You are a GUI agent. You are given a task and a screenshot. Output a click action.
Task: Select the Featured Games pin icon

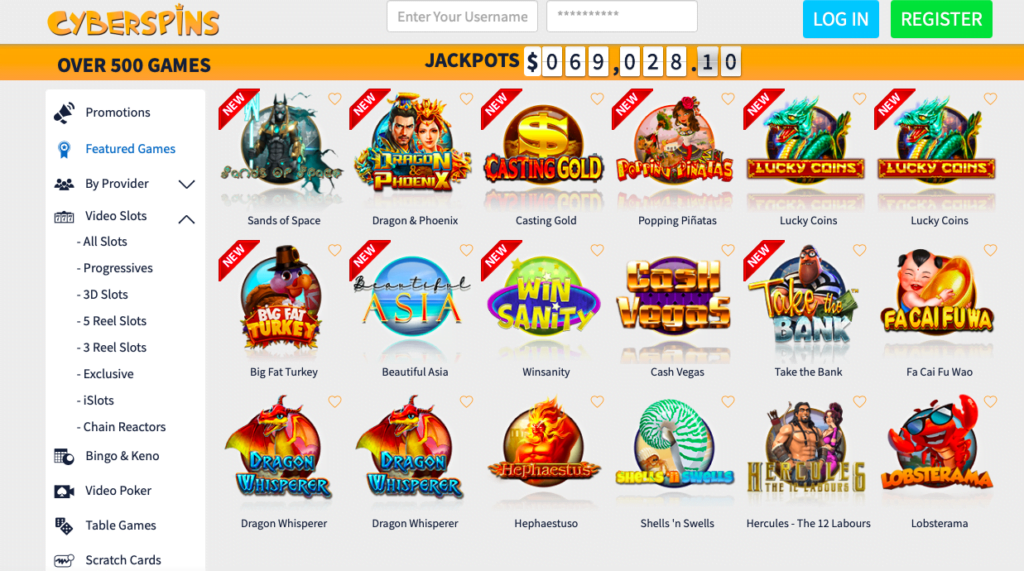64,150
